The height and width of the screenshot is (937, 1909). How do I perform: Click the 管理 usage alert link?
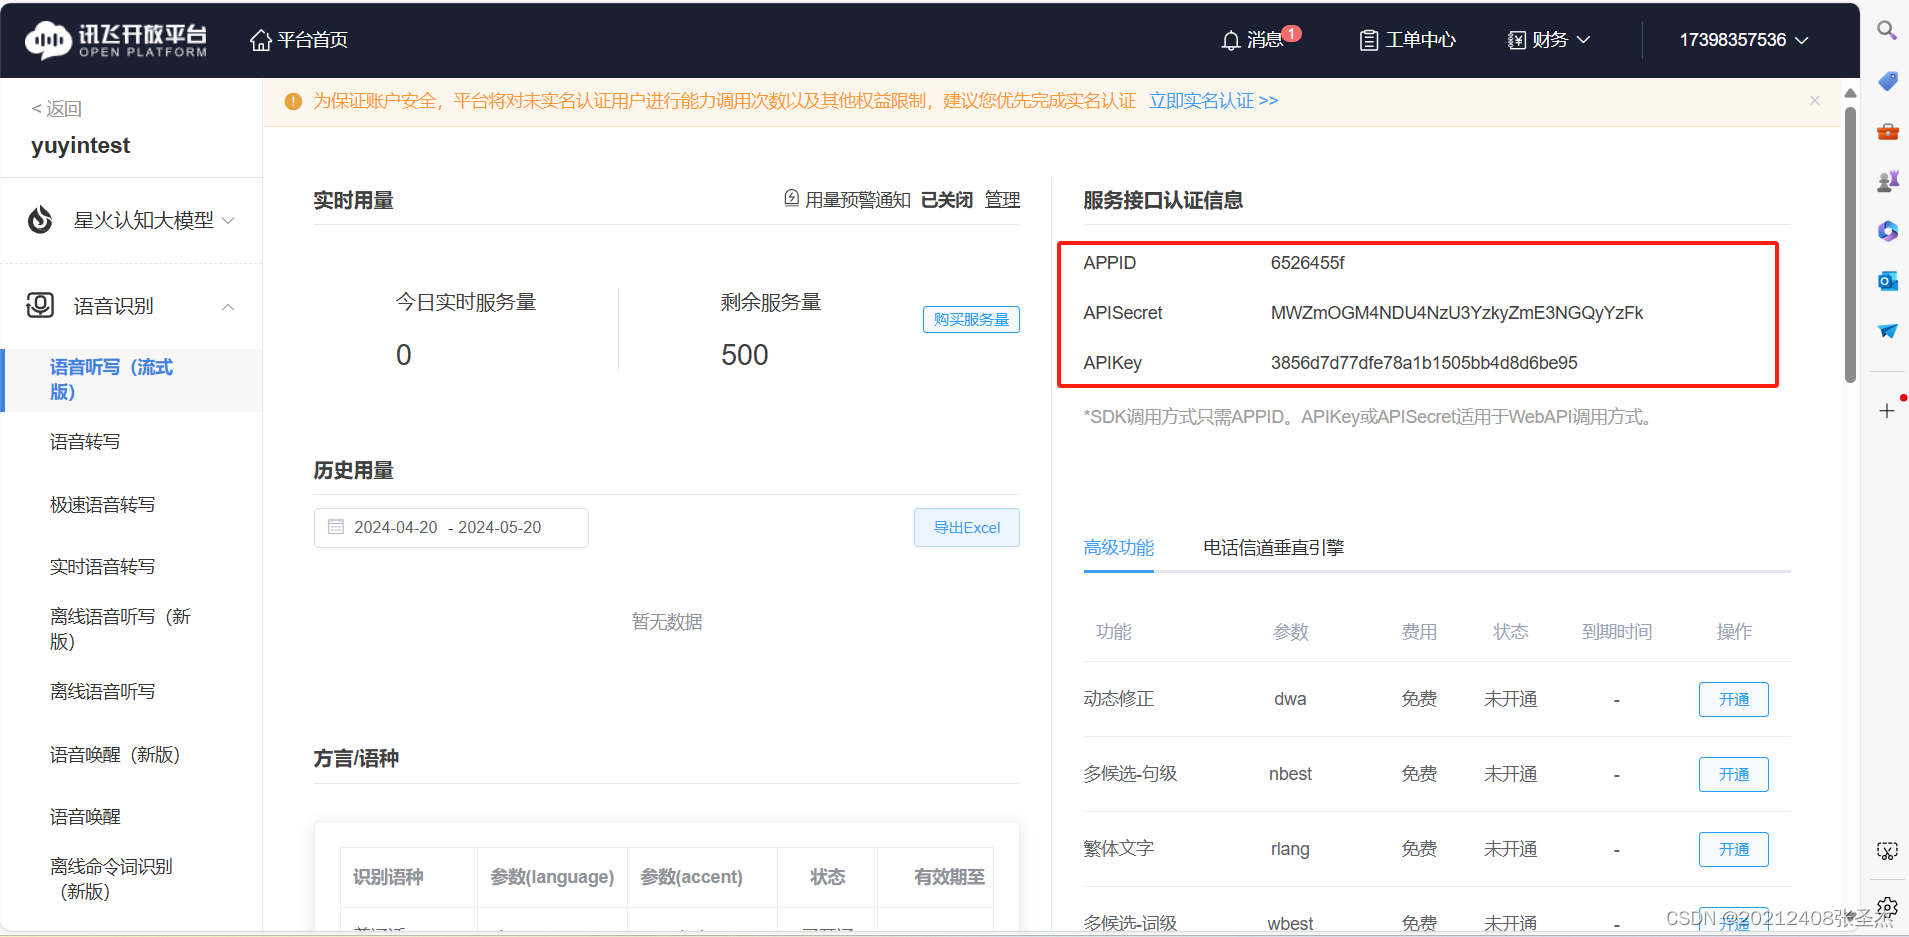1002,200
